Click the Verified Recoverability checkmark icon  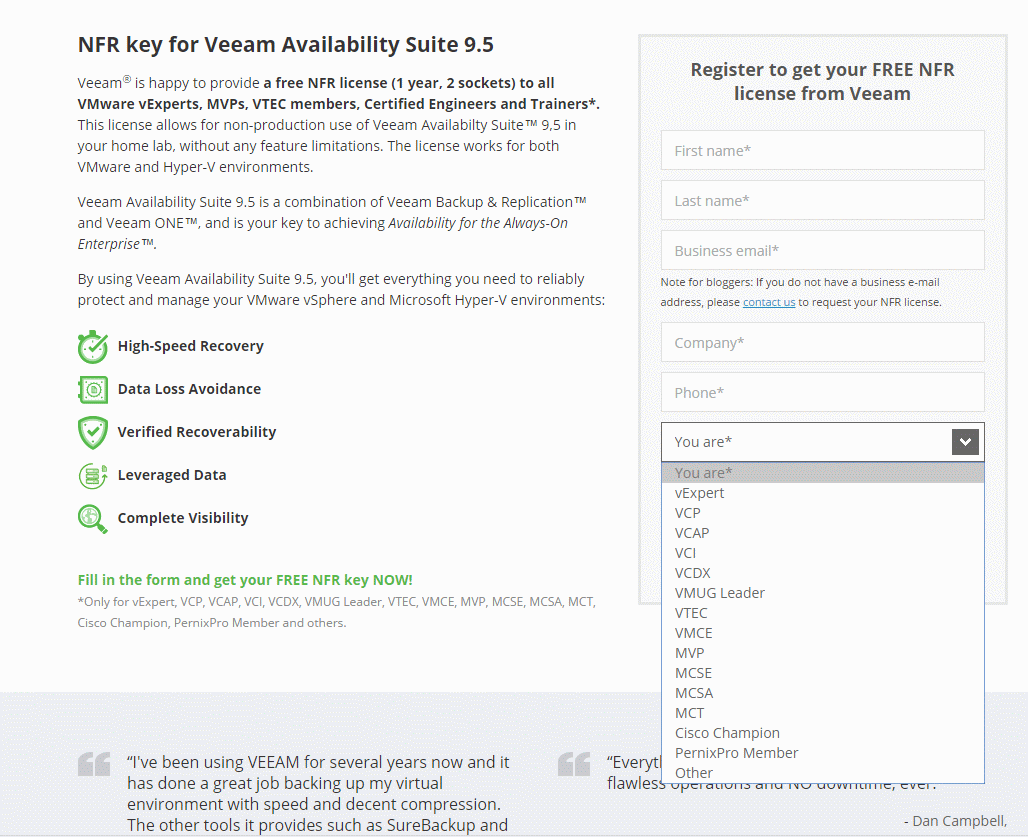click(92, 432)
